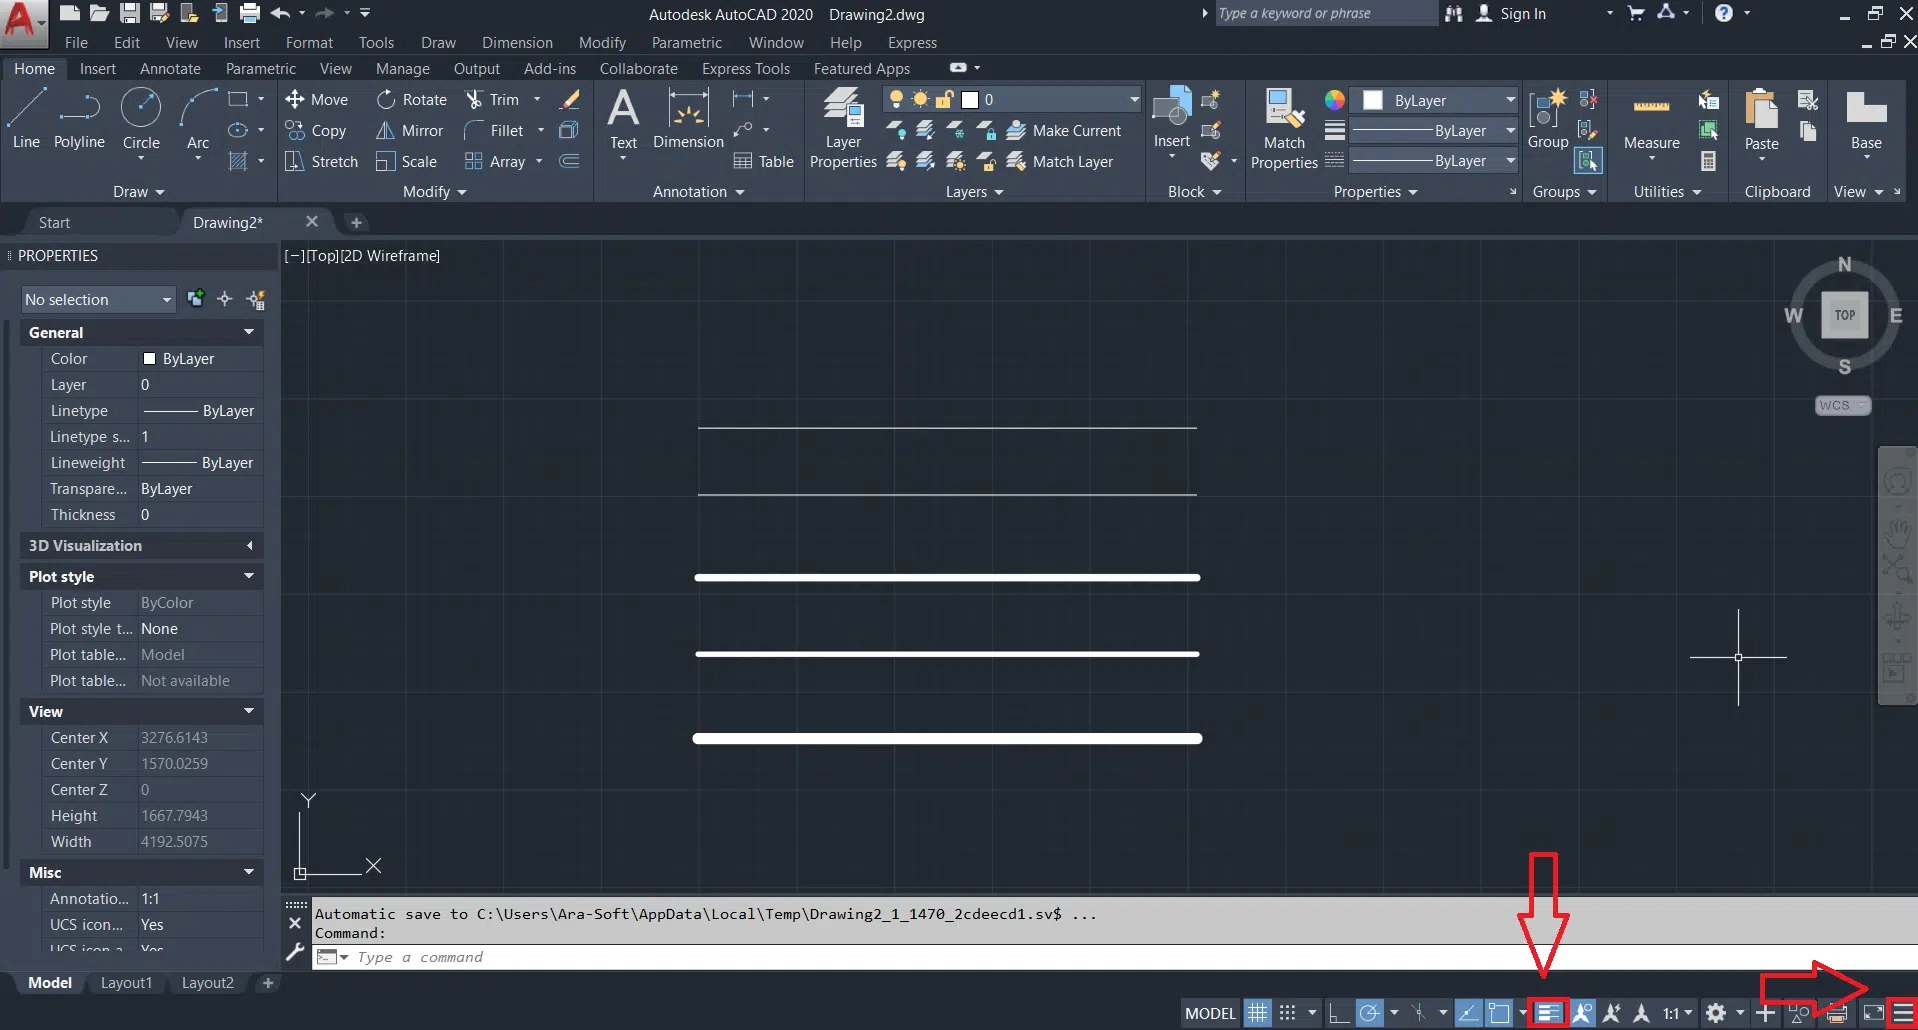Select the Line drawing tool
This screenshot has height=1030, width=1918.
[x=26, y=119]
